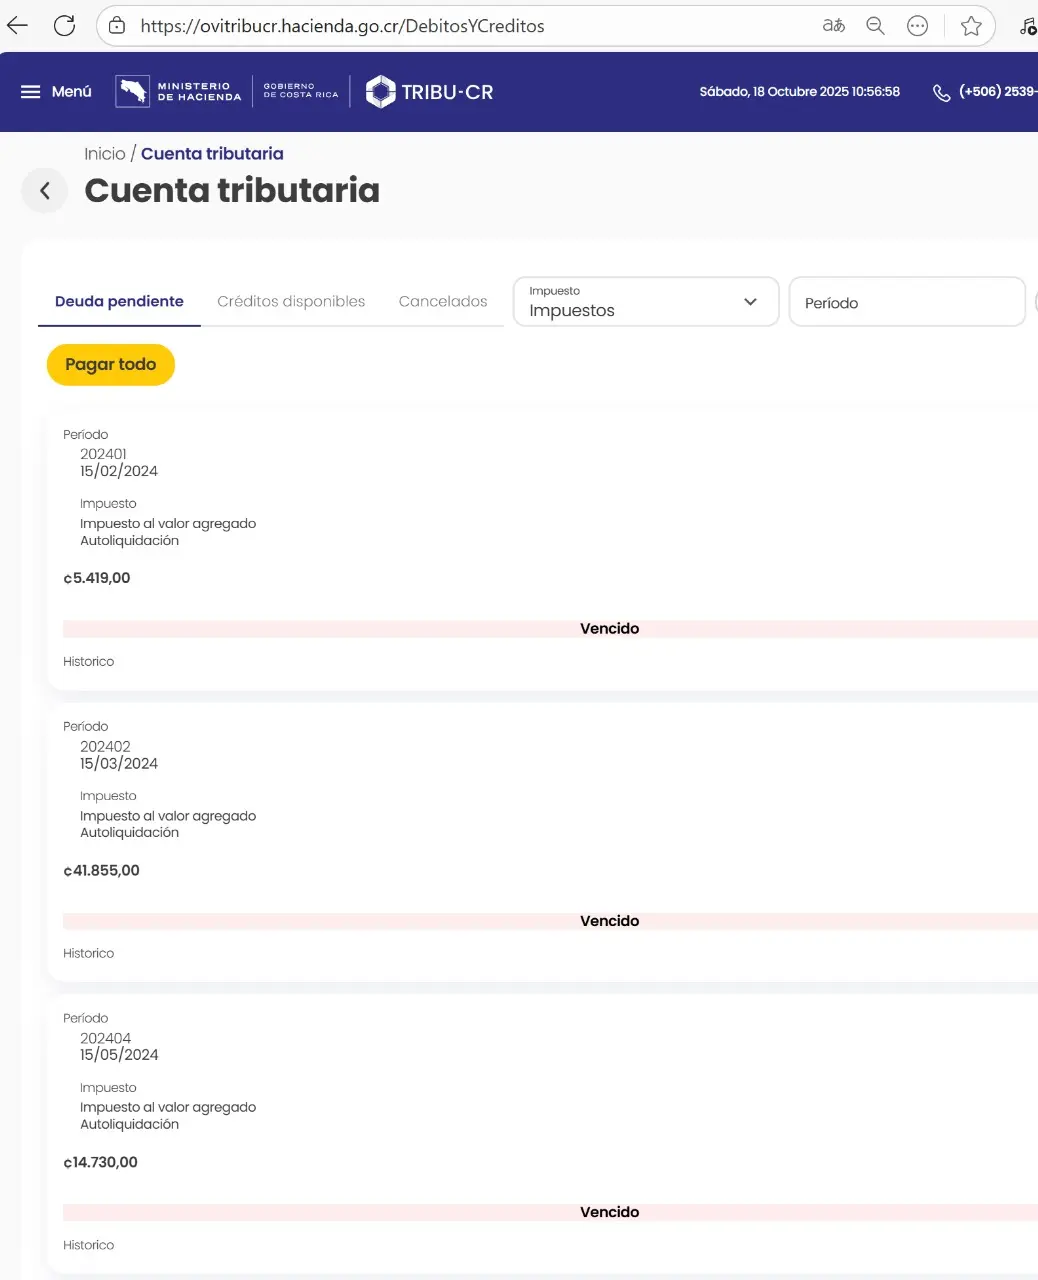Click the Ministerio de Hacienda logo
The width and height of the screenshot is (1038, 1280).
179,92
